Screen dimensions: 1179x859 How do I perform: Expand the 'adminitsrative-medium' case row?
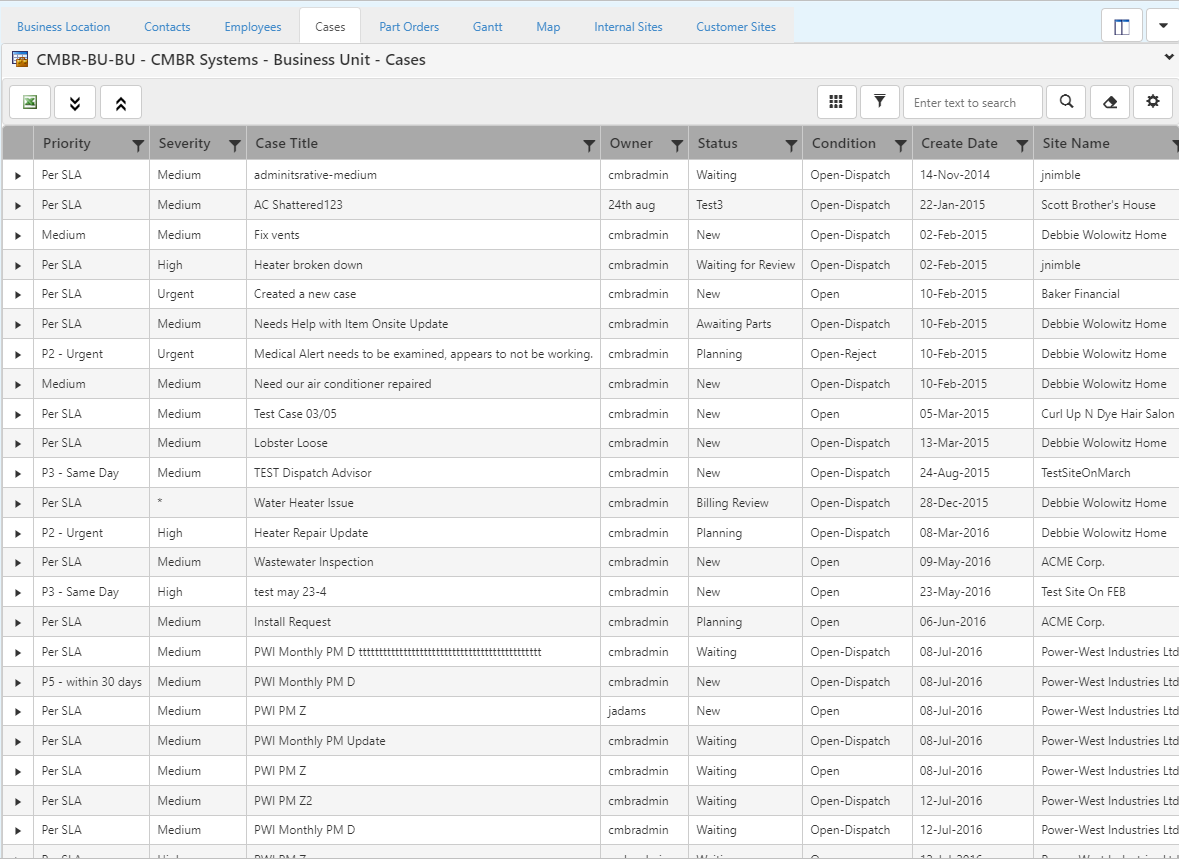[x=18, y=176]
